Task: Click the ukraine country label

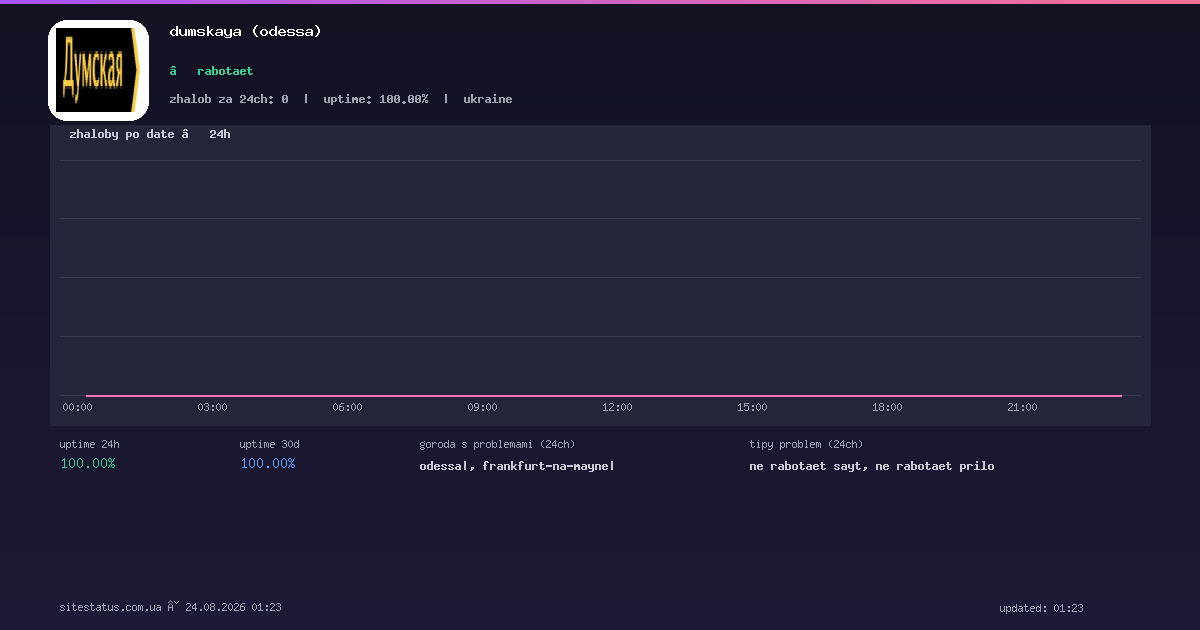Action: click(488, 99)
